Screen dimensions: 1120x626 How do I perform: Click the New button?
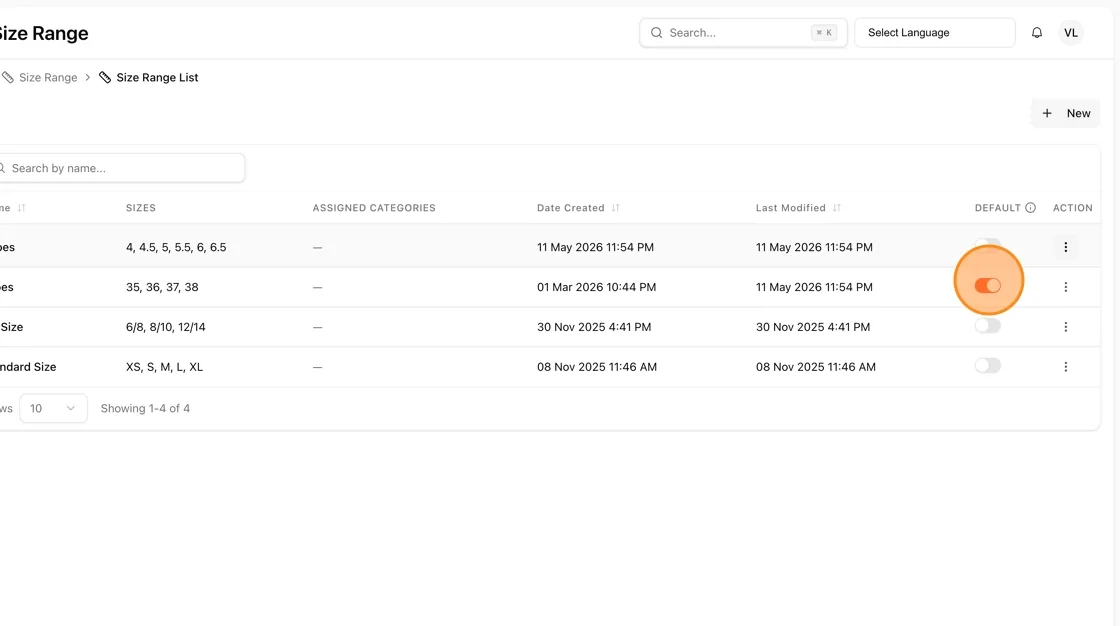1065,114
